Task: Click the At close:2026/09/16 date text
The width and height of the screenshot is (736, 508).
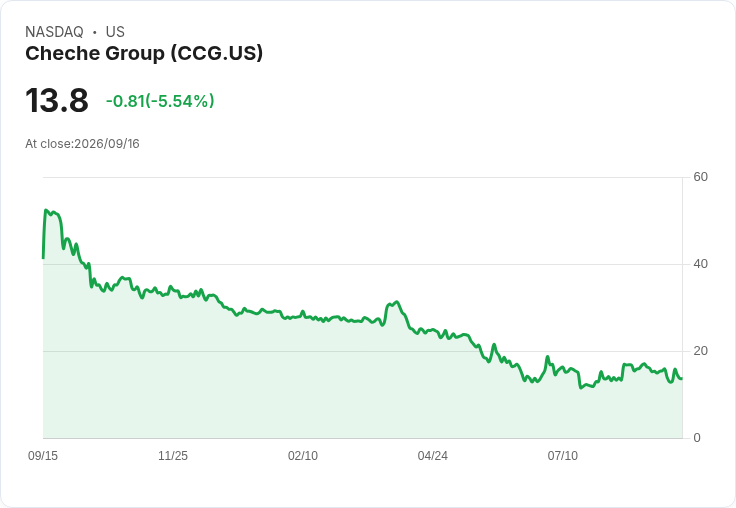Action: (82, 144)
